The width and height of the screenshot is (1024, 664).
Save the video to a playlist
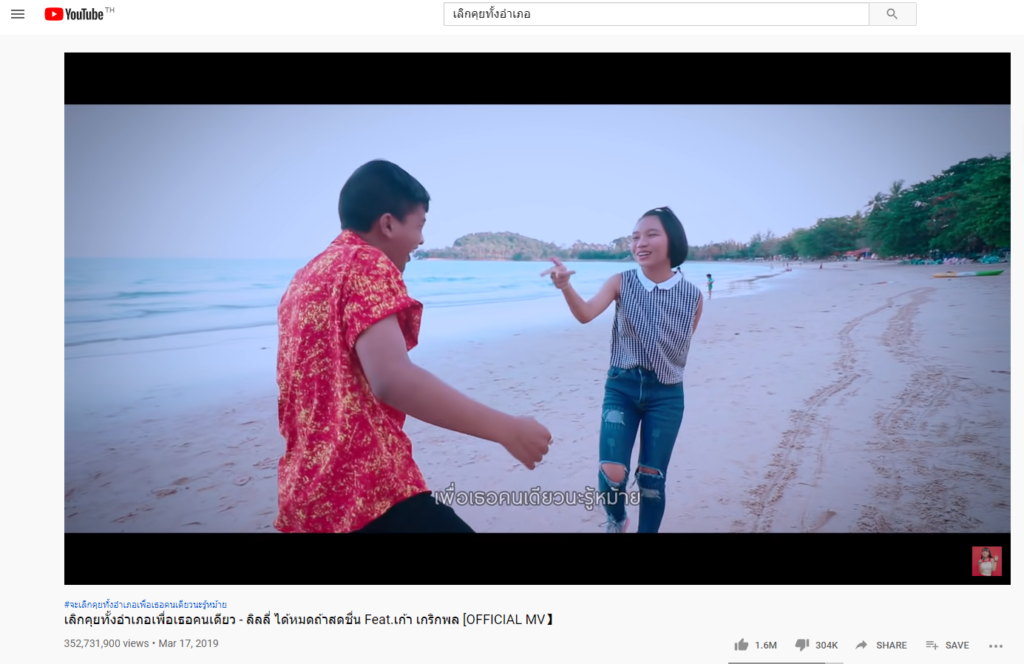[x=948, y=645]
